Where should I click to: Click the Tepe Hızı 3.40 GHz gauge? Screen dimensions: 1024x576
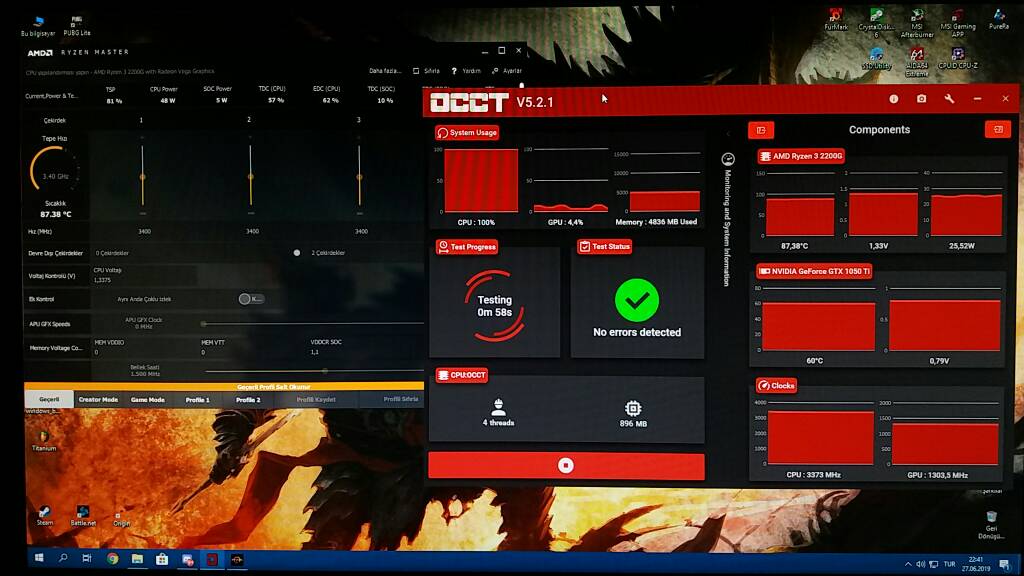[54, 170]
